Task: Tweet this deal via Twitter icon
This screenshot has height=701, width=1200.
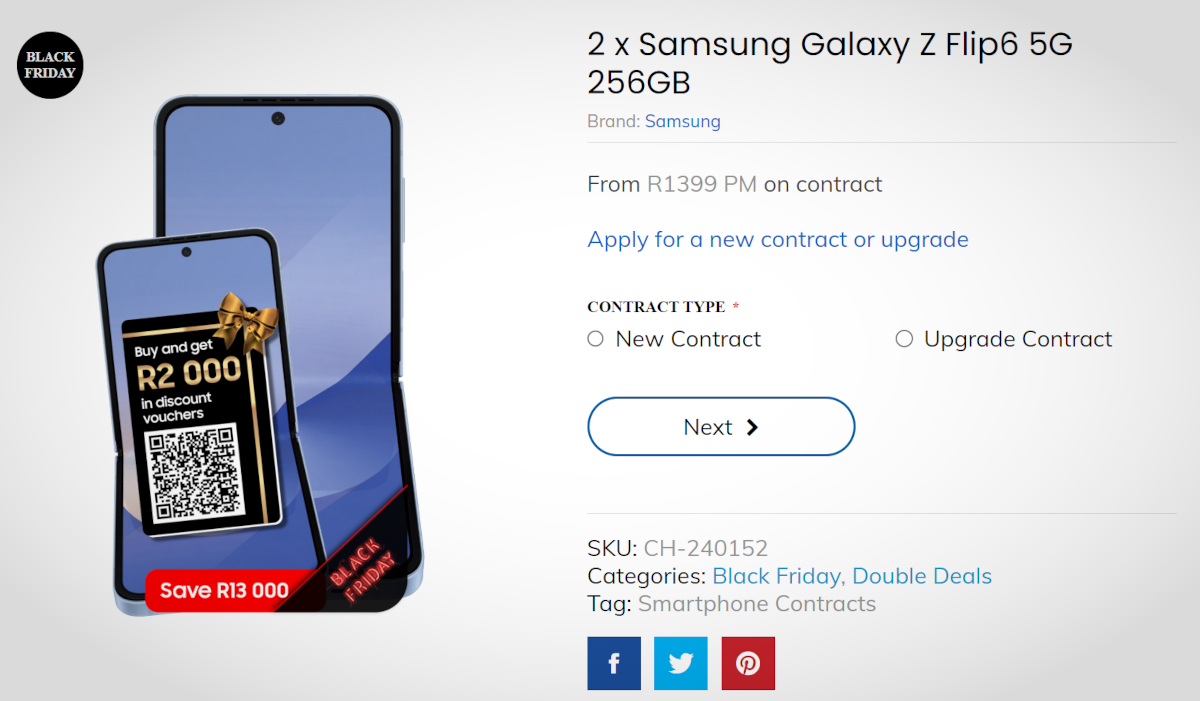Action: click(x=681, y=663)
